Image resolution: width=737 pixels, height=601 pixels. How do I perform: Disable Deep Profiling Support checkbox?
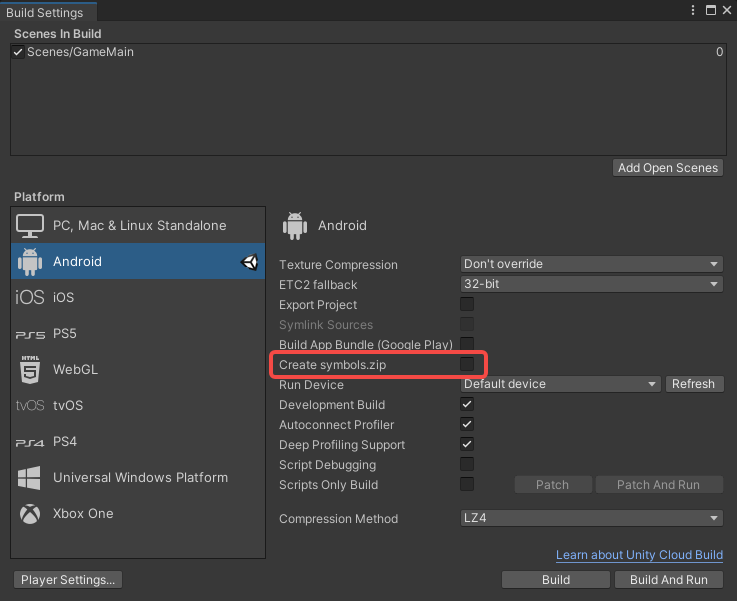tap(467, 445)
